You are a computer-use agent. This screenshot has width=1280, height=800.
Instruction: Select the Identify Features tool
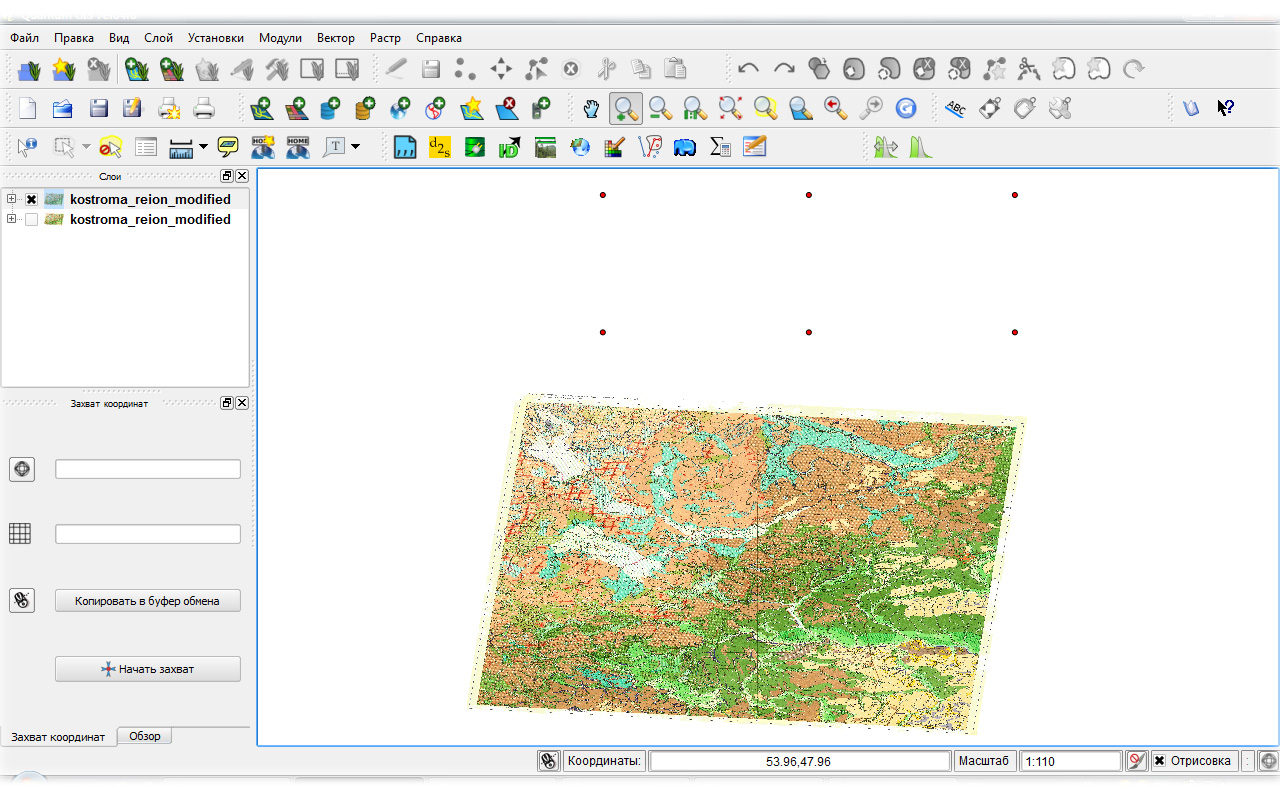(27, 148)
